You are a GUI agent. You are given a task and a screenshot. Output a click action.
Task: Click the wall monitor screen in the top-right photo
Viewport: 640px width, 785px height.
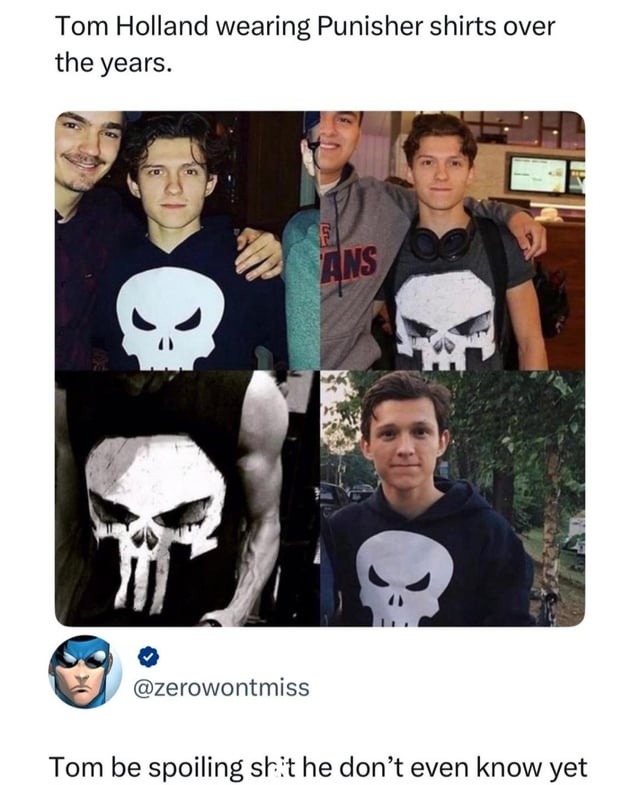[538, 175]
